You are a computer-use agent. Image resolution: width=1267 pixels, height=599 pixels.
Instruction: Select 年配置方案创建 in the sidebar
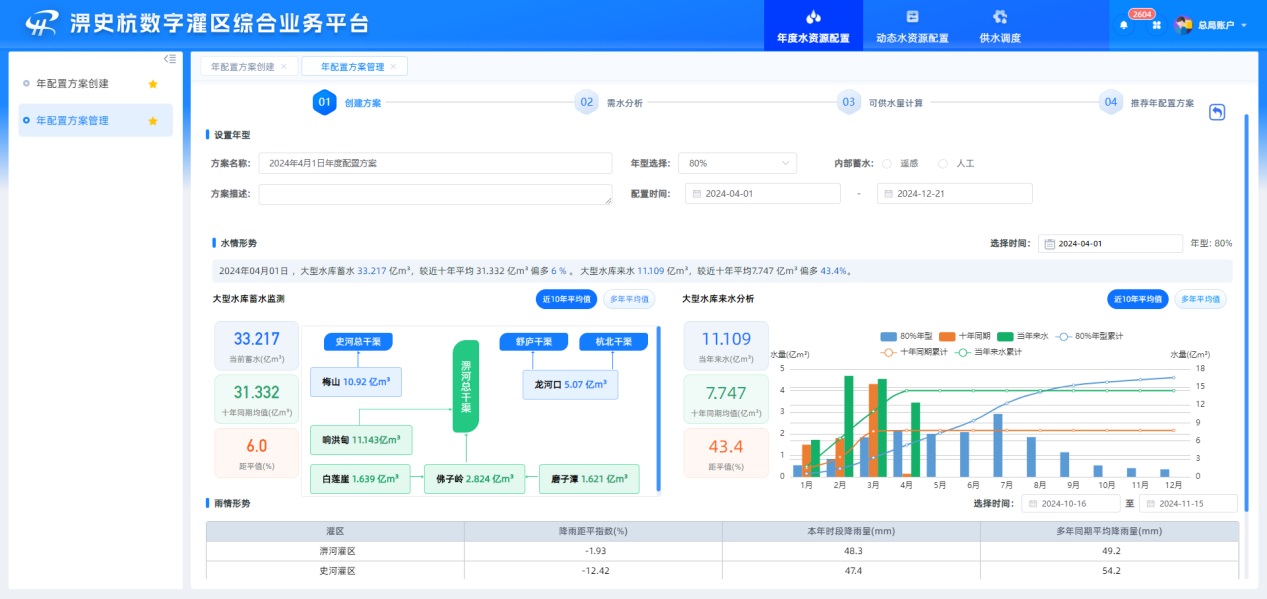pyautogui.click(x=72, y=84)
